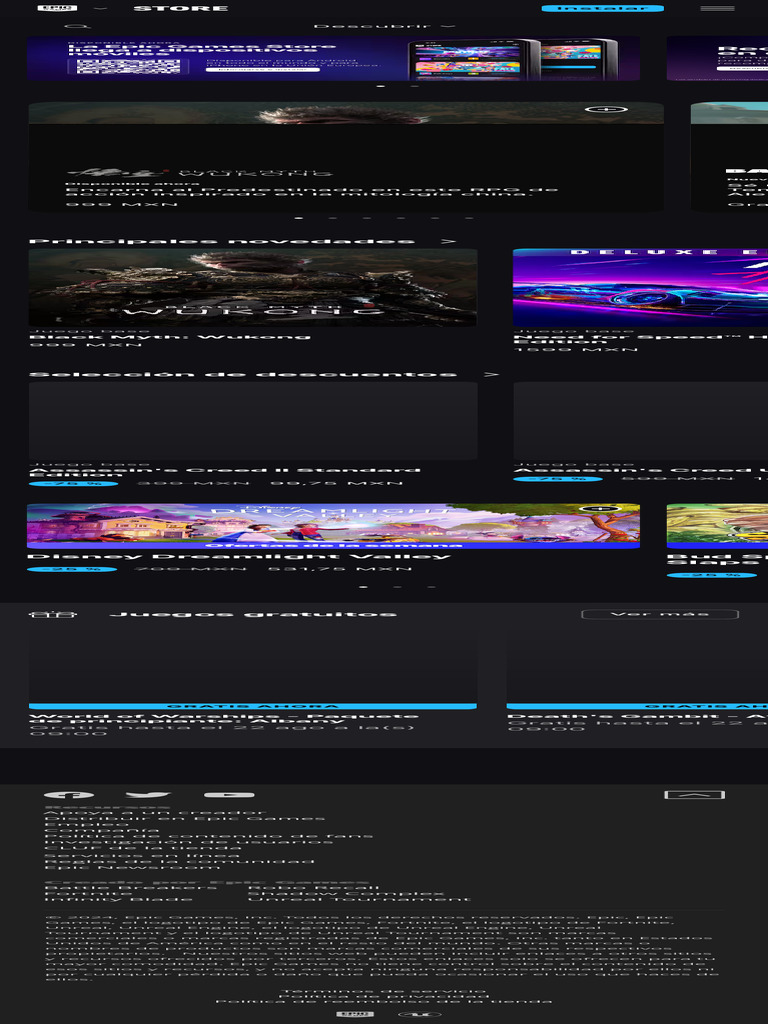Select last dot of hero carousel
The width and height of the screenshot is (768, 1024).
click(x=468, y=217)
